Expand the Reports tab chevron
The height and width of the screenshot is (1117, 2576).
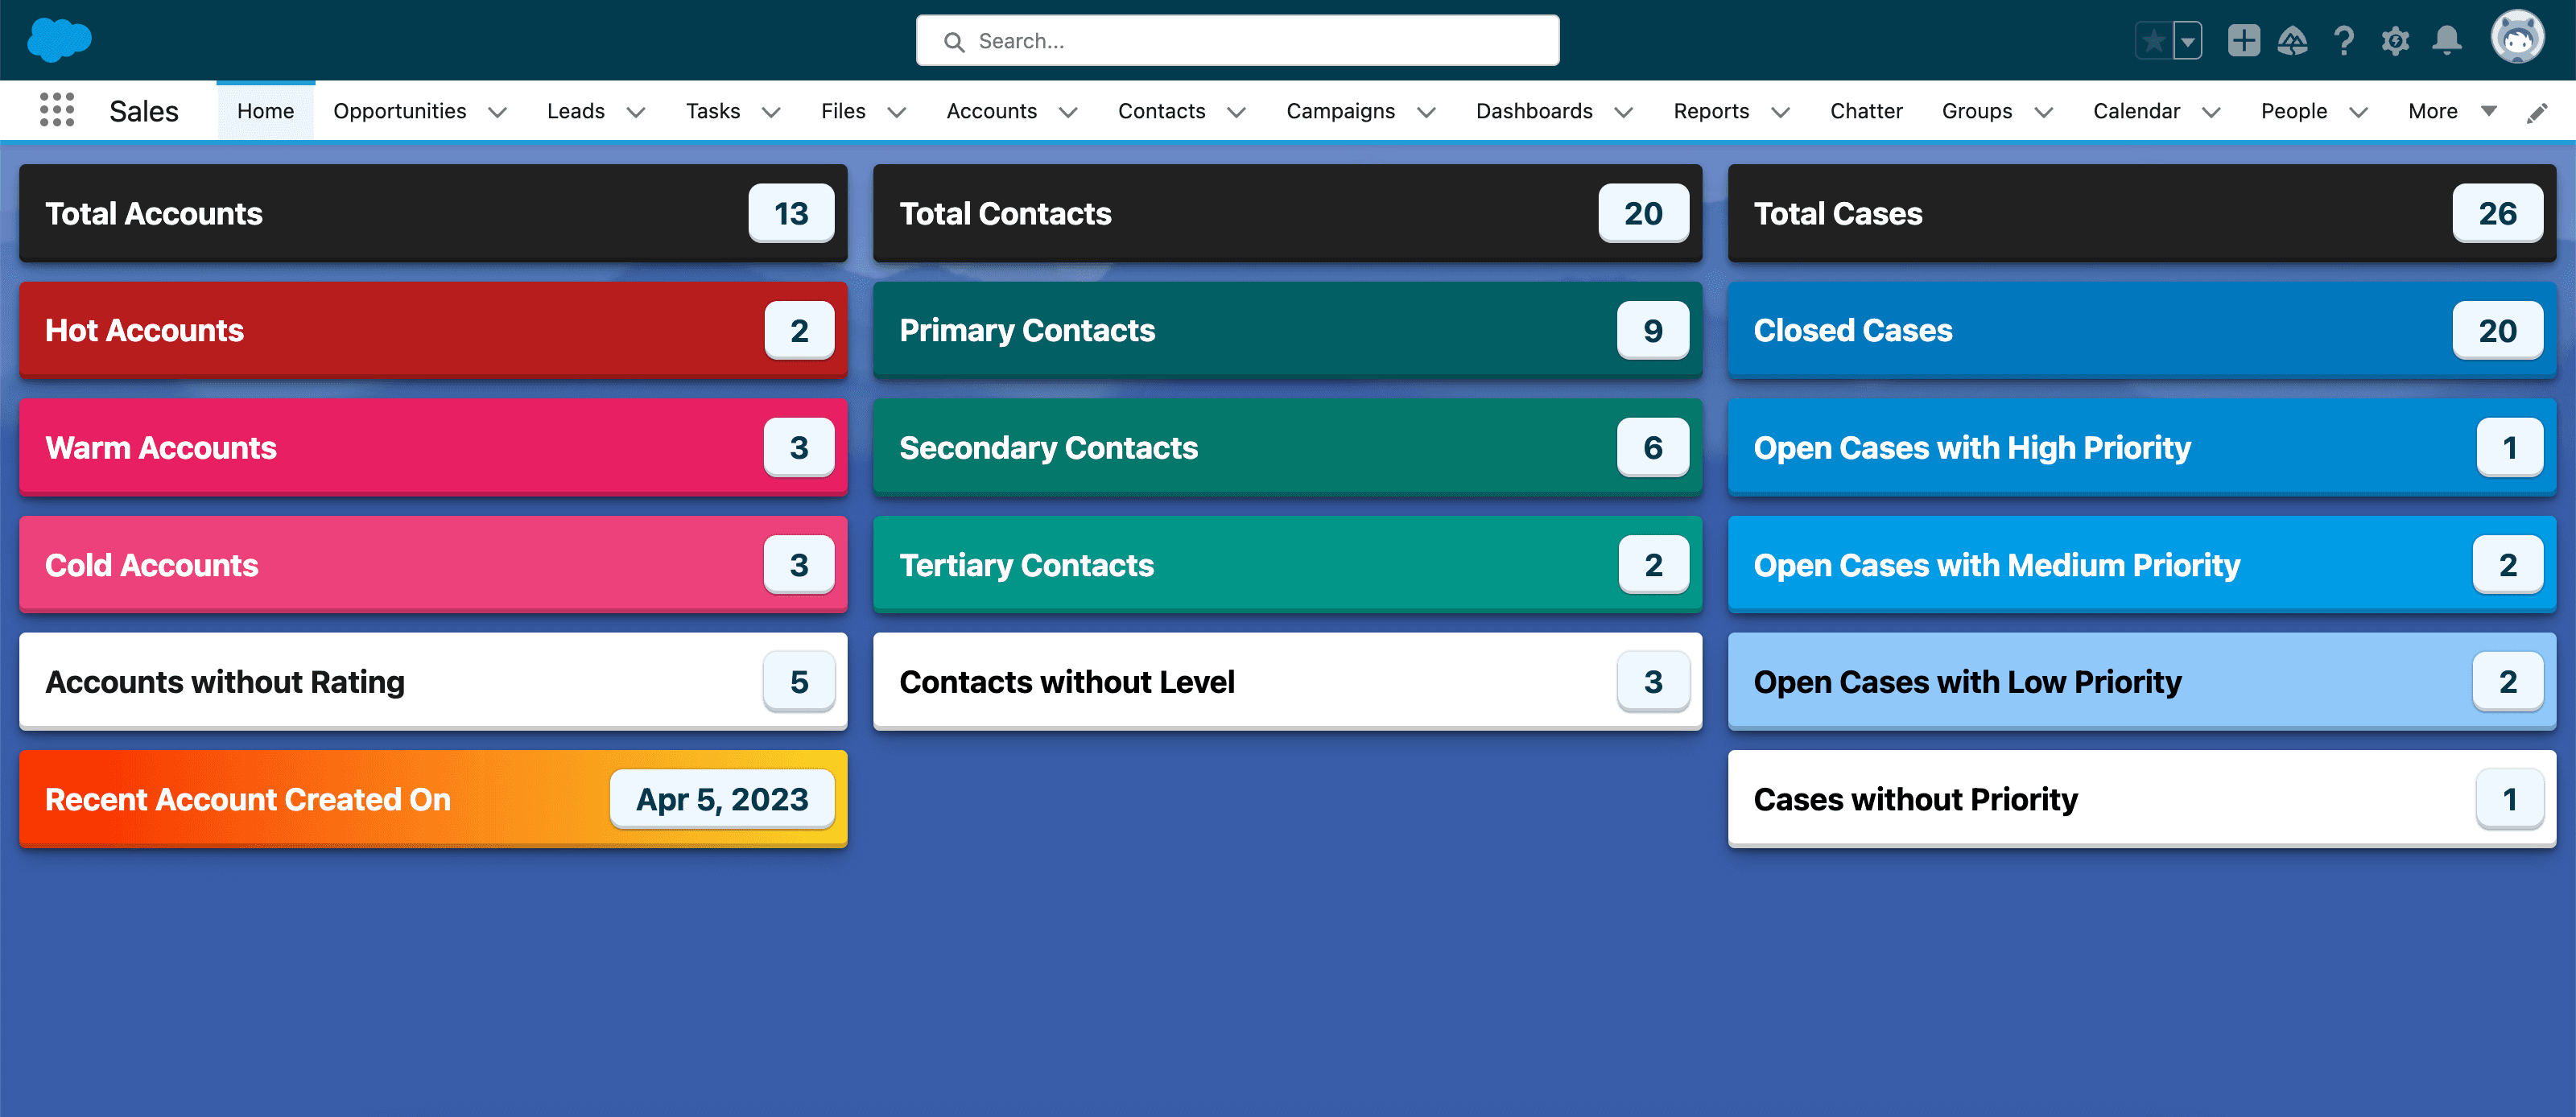pos(1780,112)
